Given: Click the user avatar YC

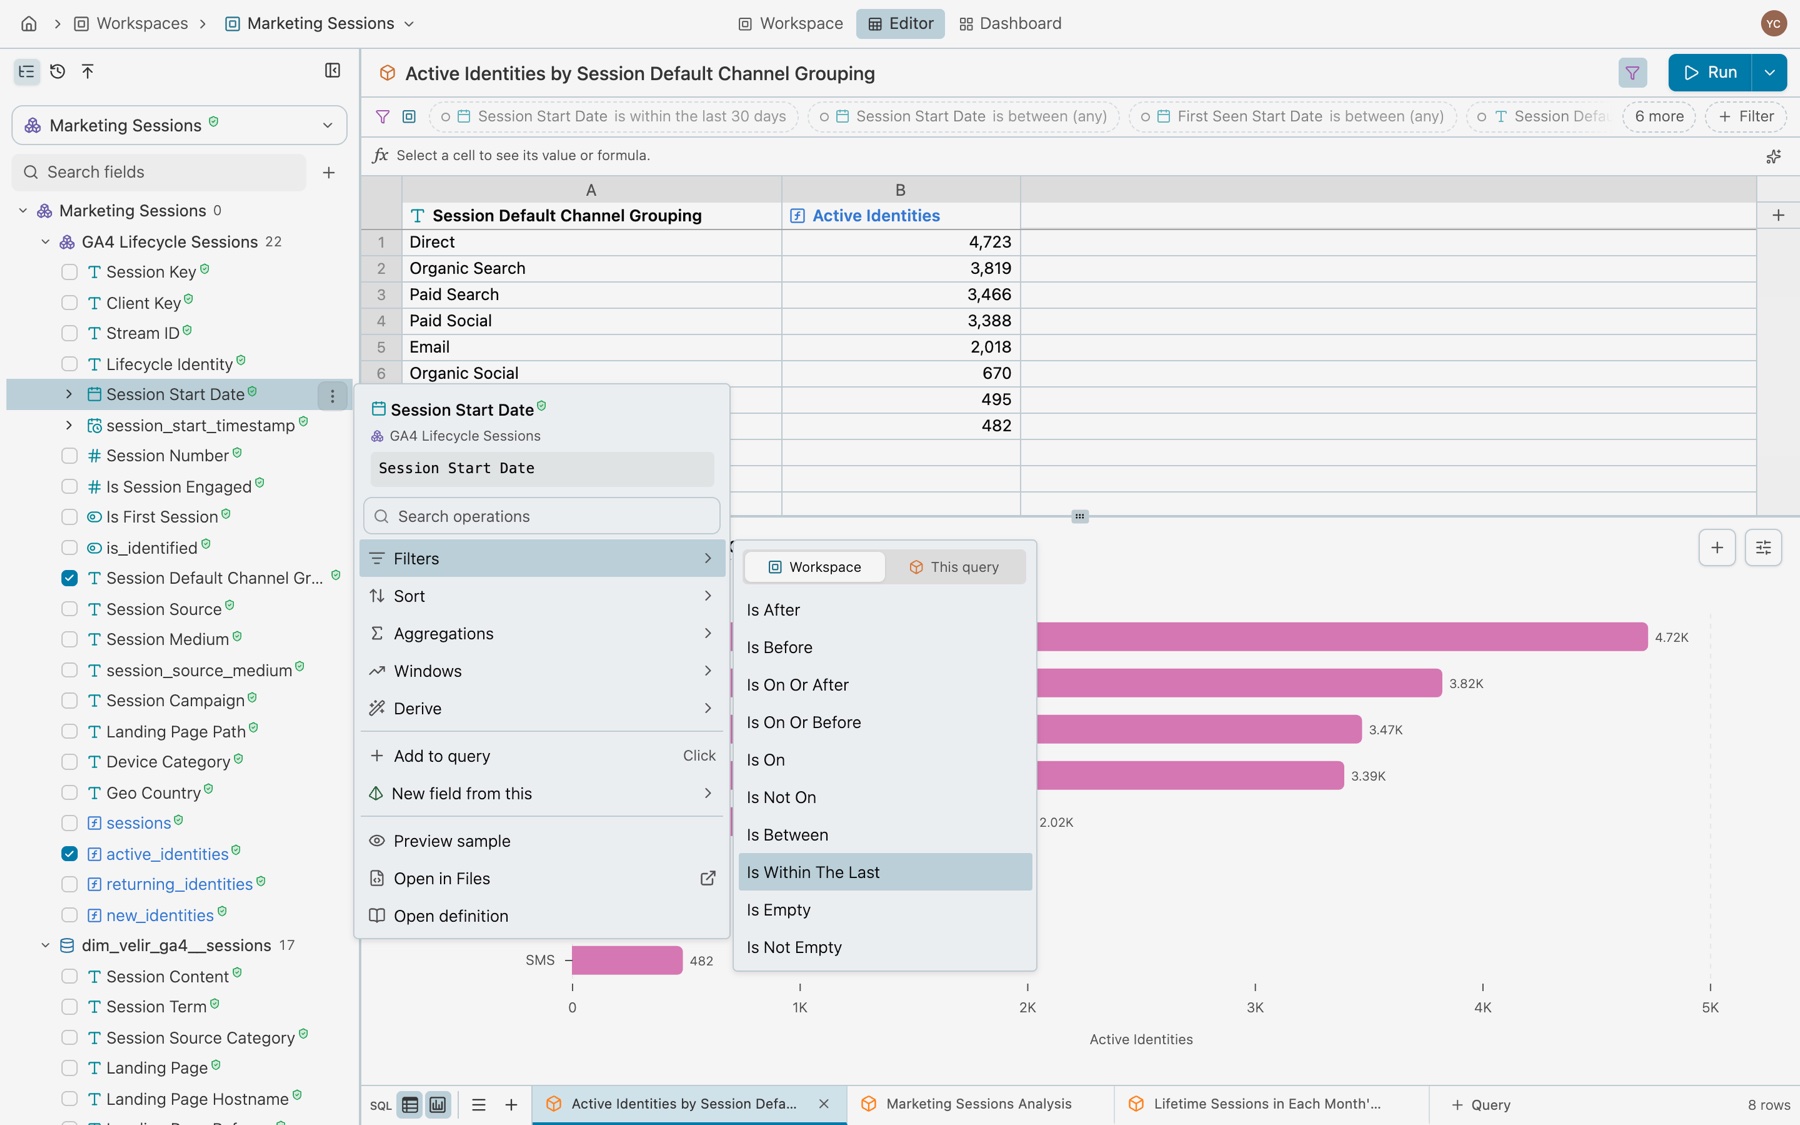Looking at the screenshot, I should pyautogui.click(x=1773, y=23).
